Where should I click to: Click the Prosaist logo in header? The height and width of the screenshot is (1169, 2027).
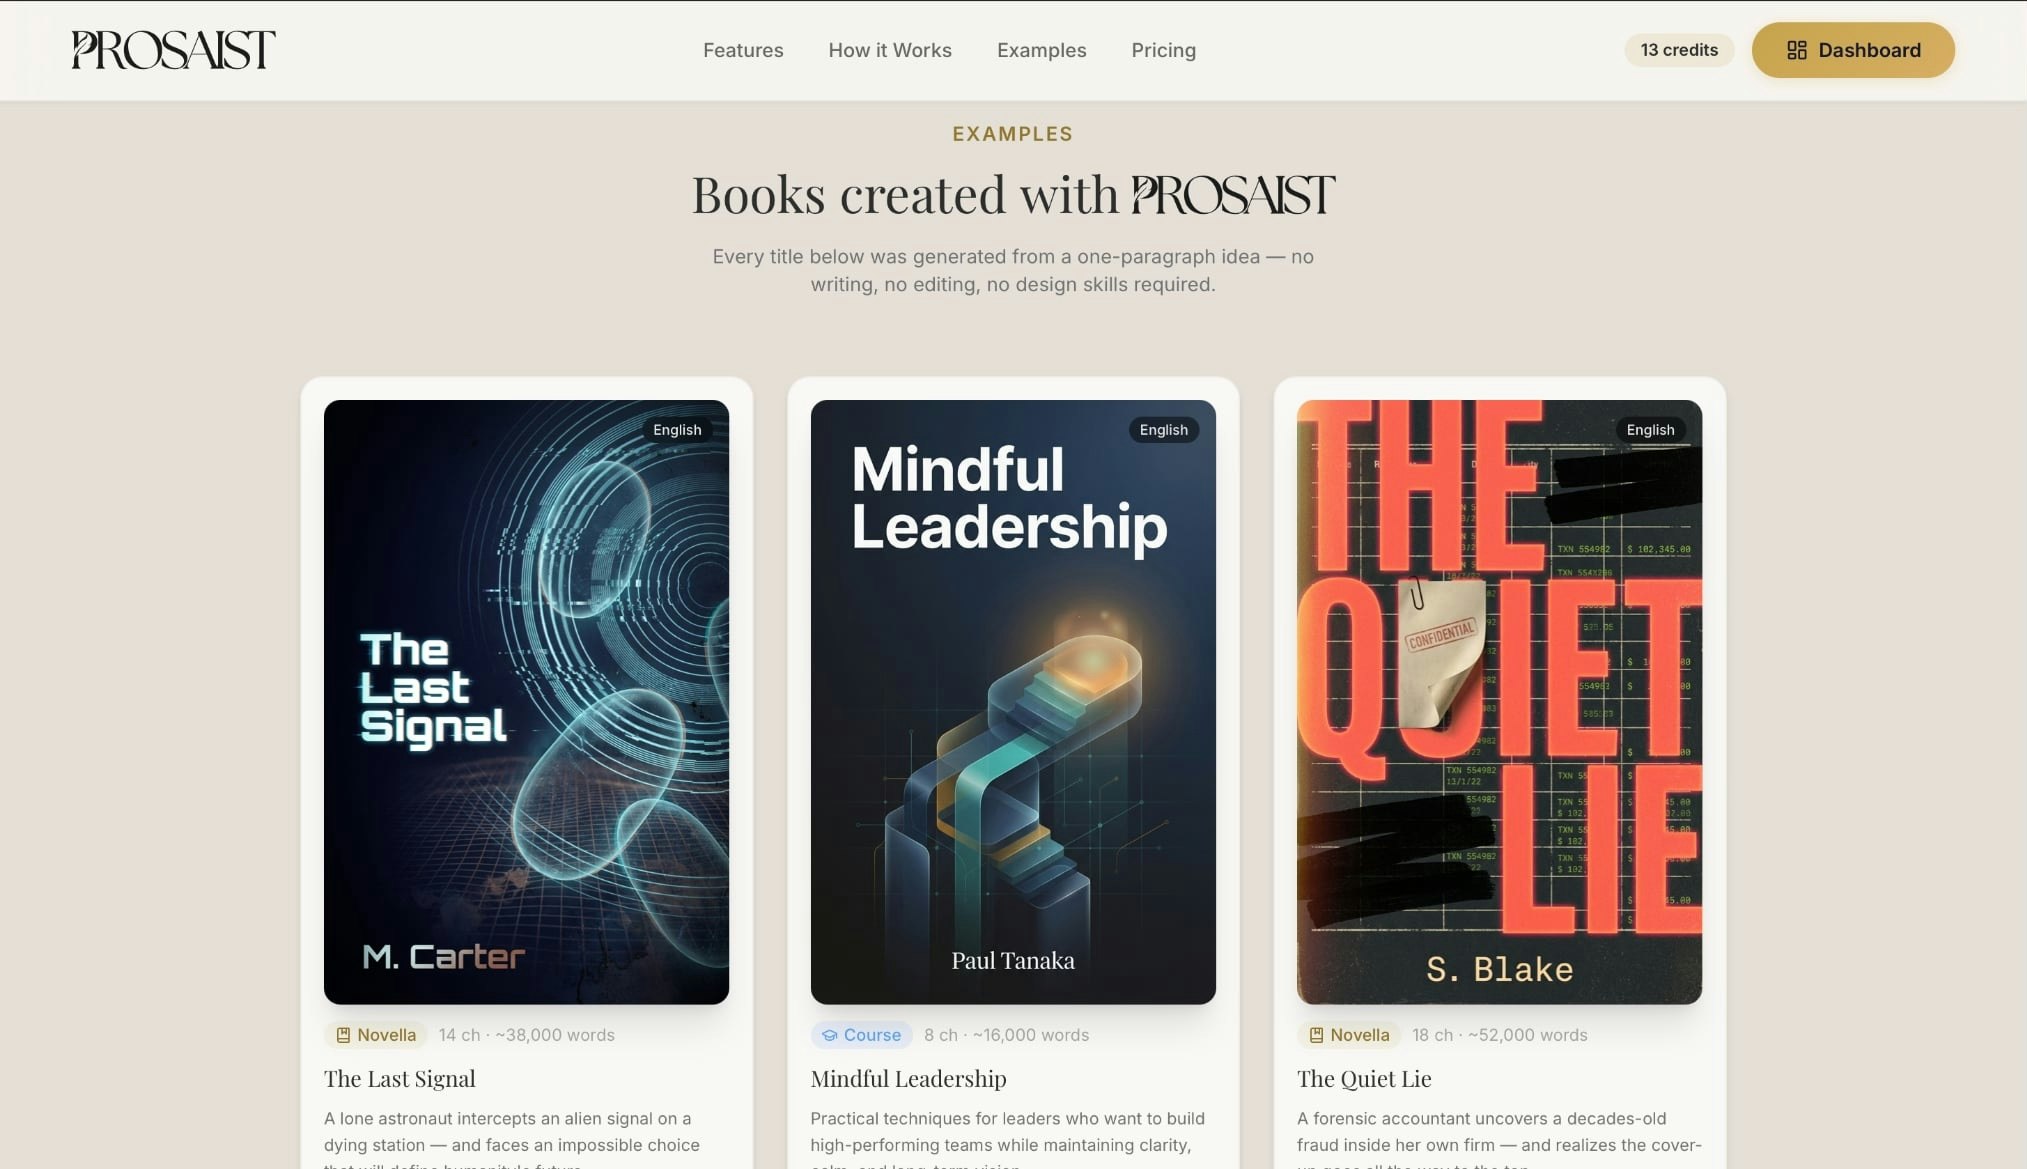point(173,50)
